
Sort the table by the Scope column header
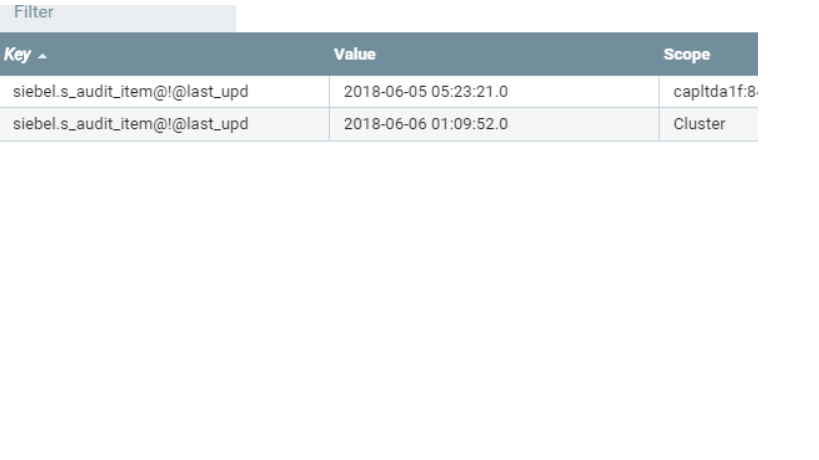686,54
